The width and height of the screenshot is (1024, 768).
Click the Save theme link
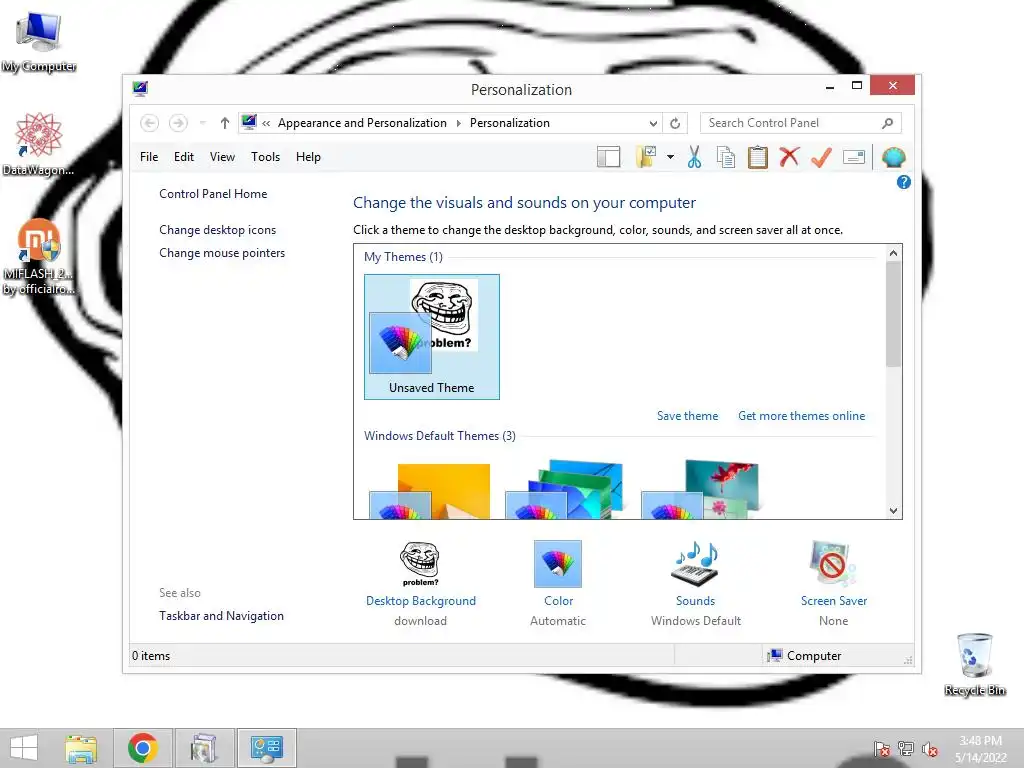687,416
